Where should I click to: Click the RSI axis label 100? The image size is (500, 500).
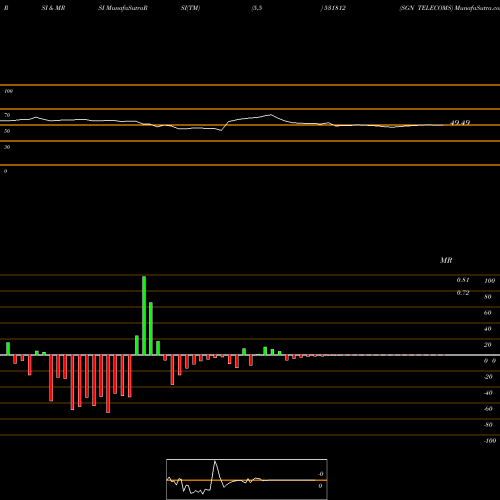pos(8,91)
